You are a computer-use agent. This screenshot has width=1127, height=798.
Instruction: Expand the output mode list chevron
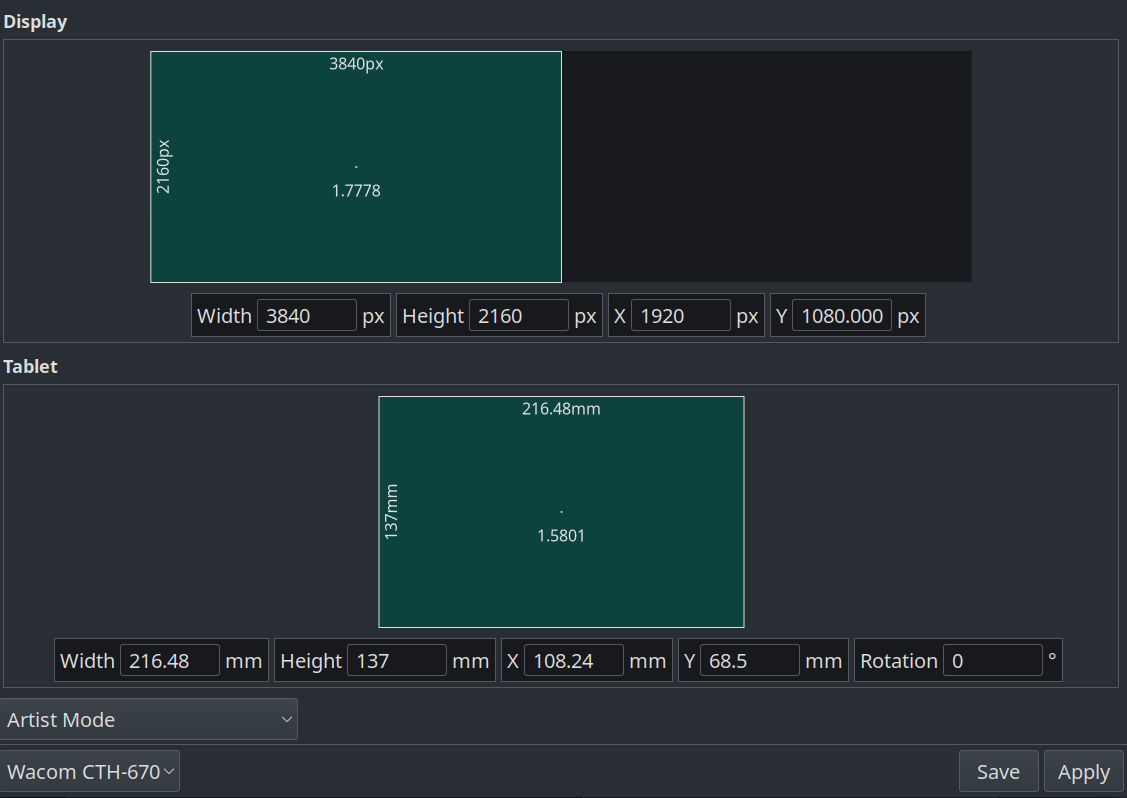tap(286, 719)
